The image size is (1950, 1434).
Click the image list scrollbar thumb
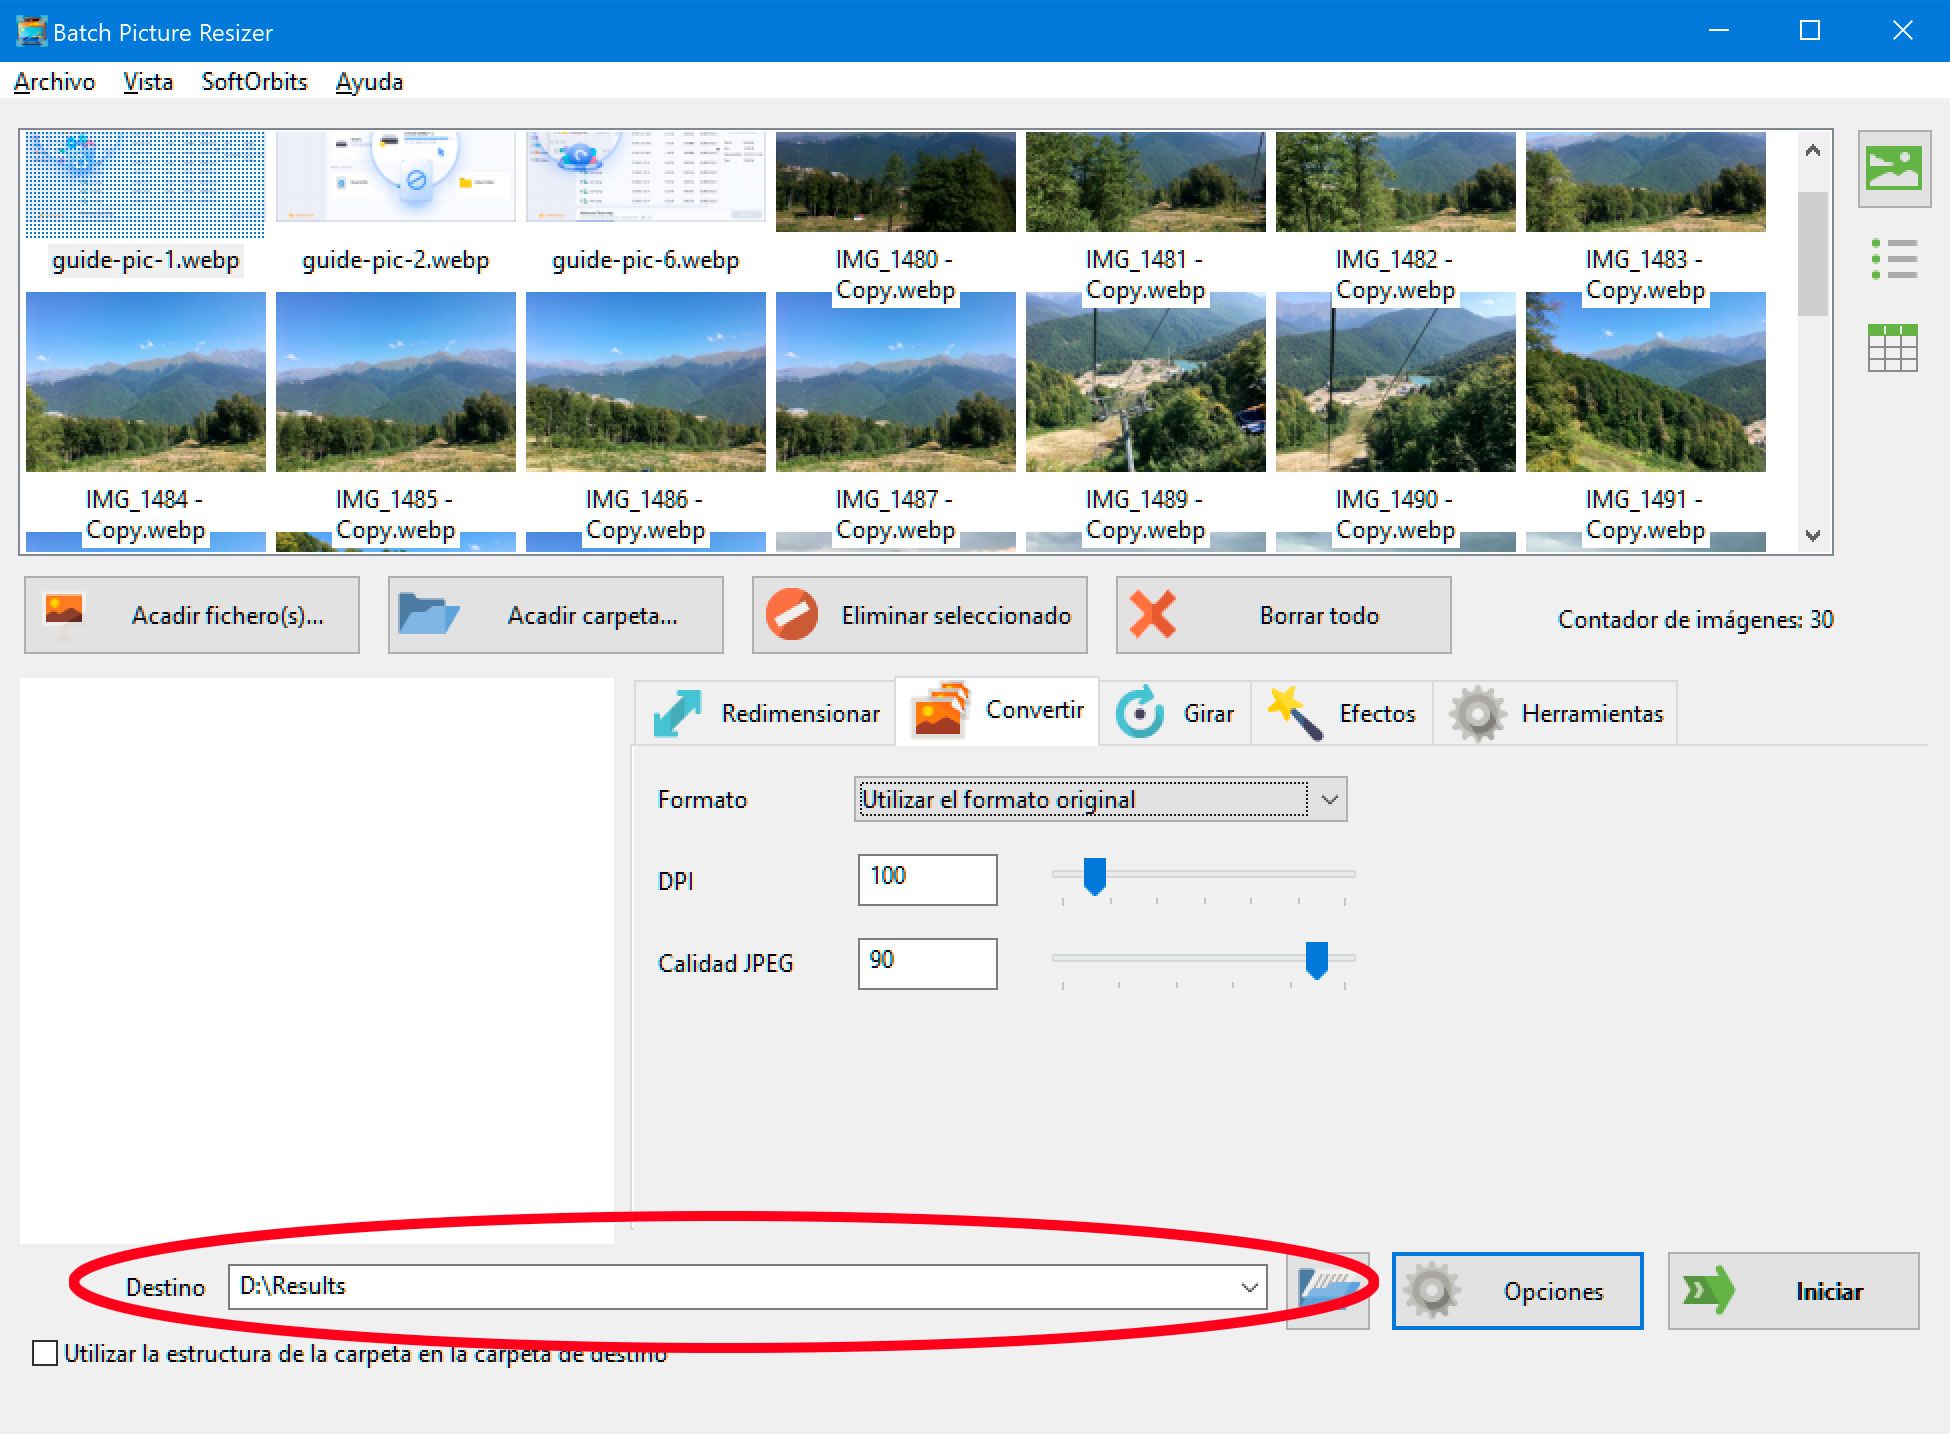coord(1813,253)
